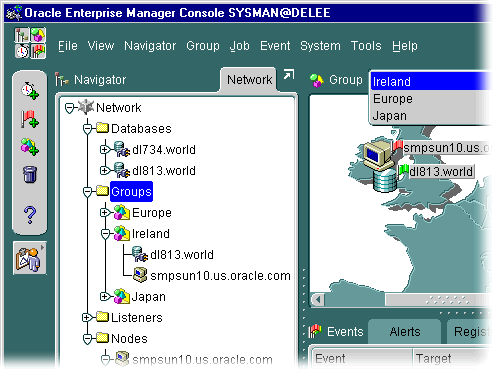Select Ireland in the Group dropdown list
The width and height of the screenshot is (498, 375).
coord(430,81)
